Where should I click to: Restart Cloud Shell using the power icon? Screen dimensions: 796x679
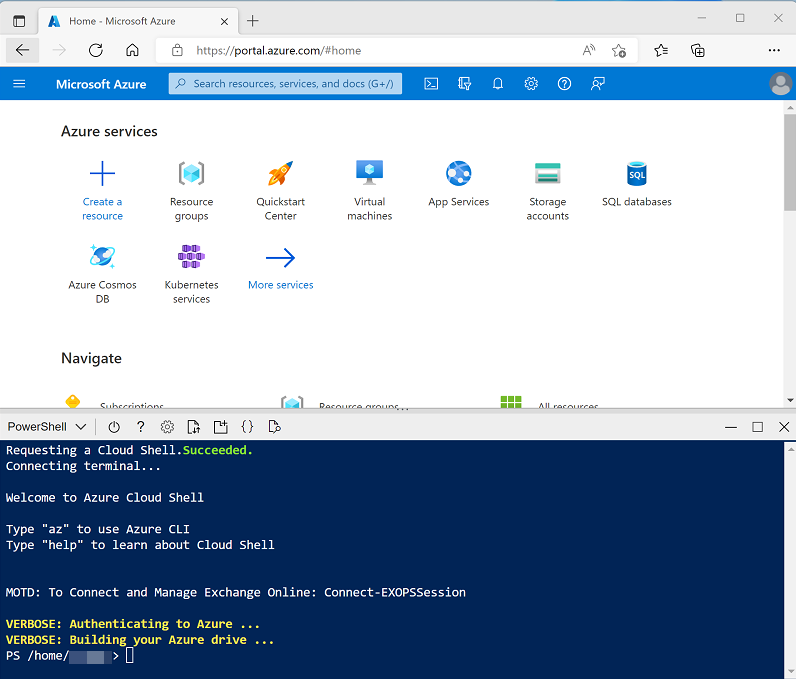(x=114, y=427)
